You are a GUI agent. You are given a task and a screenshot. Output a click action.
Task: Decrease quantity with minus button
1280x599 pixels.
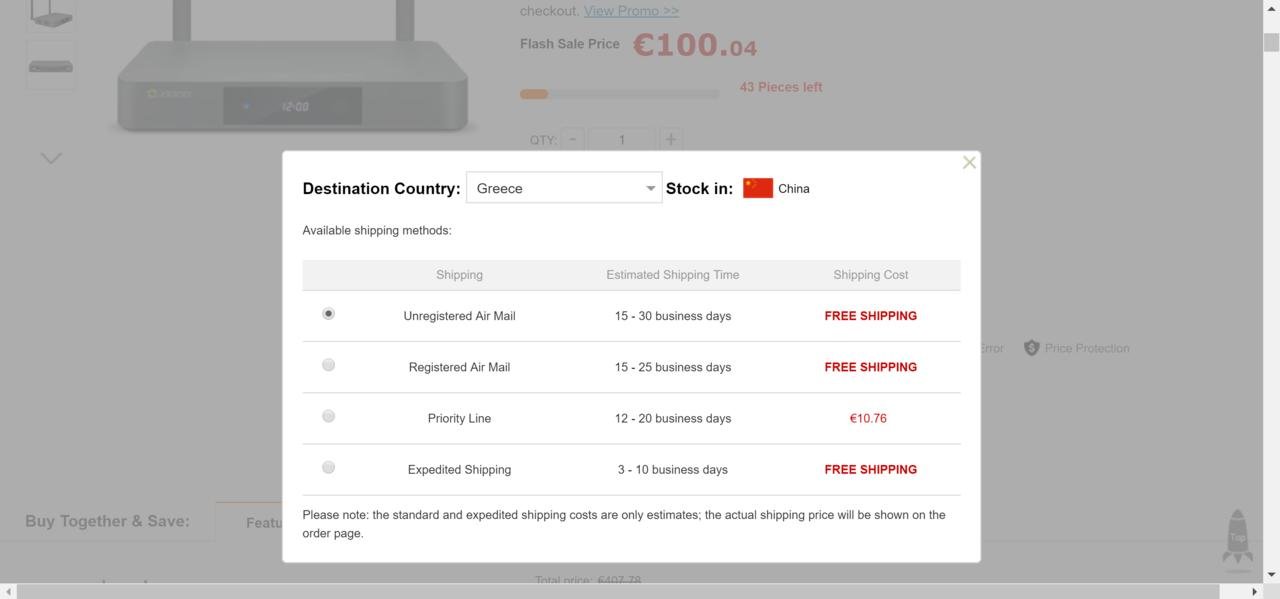tap(572, 140)
